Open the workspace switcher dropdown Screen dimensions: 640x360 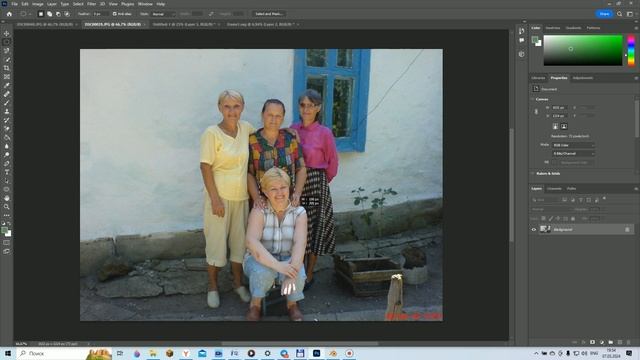pyautogui.click(x=630, y=14)
